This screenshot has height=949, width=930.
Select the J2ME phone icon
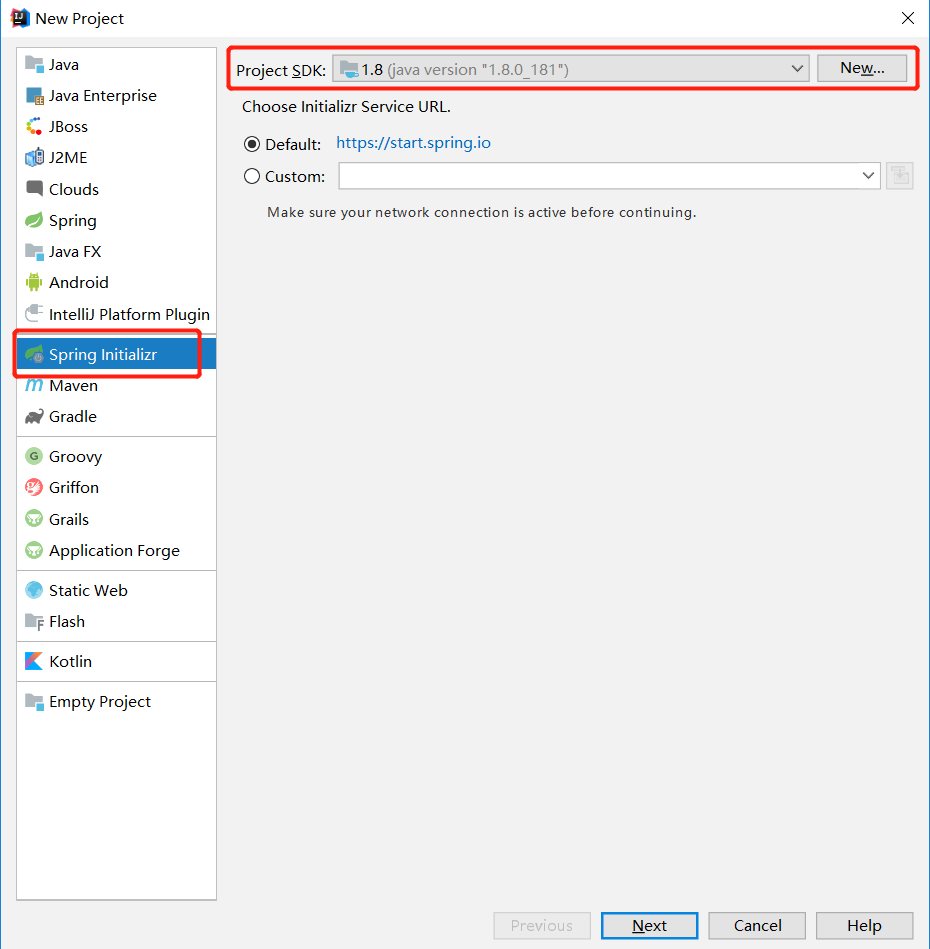(x=34, y=157)
